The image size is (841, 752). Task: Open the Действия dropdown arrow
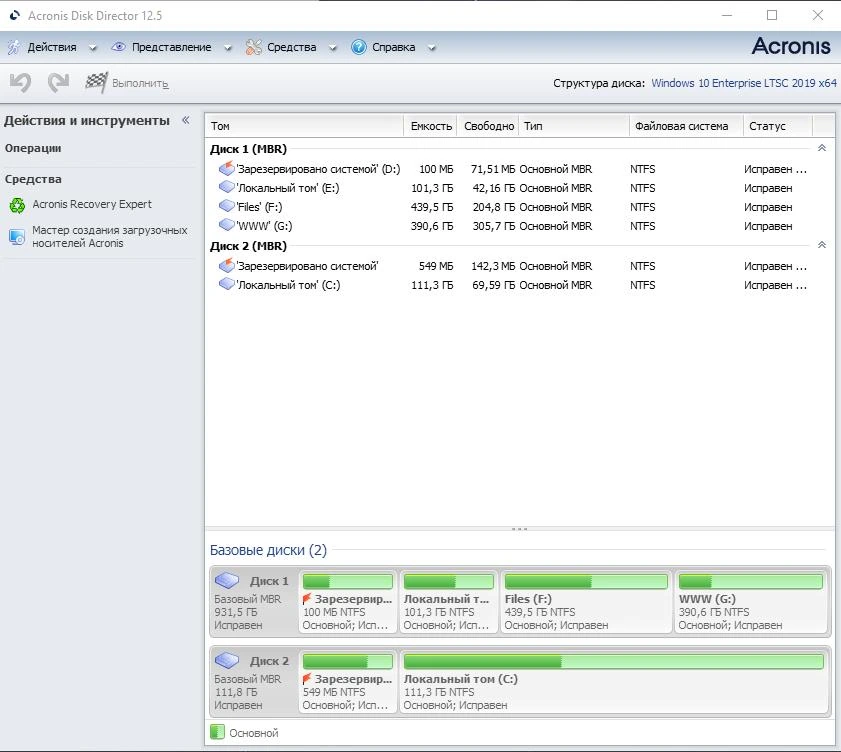coord(93,48)
